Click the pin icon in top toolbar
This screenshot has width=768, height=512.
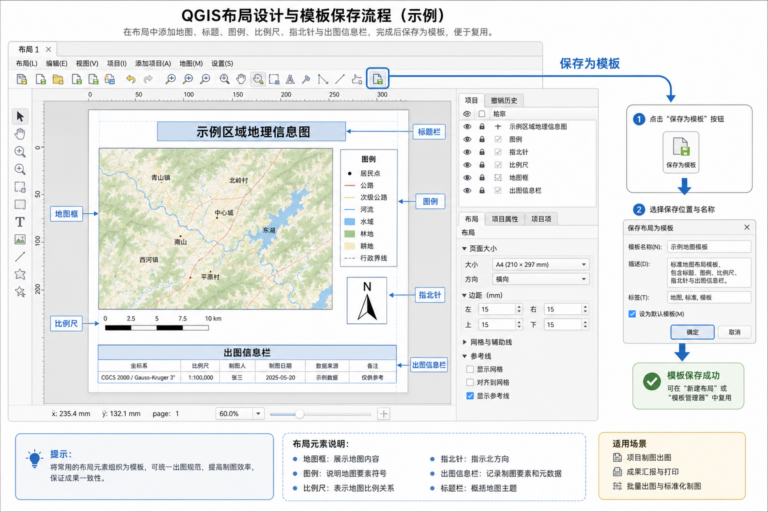(x=306, y=79)
